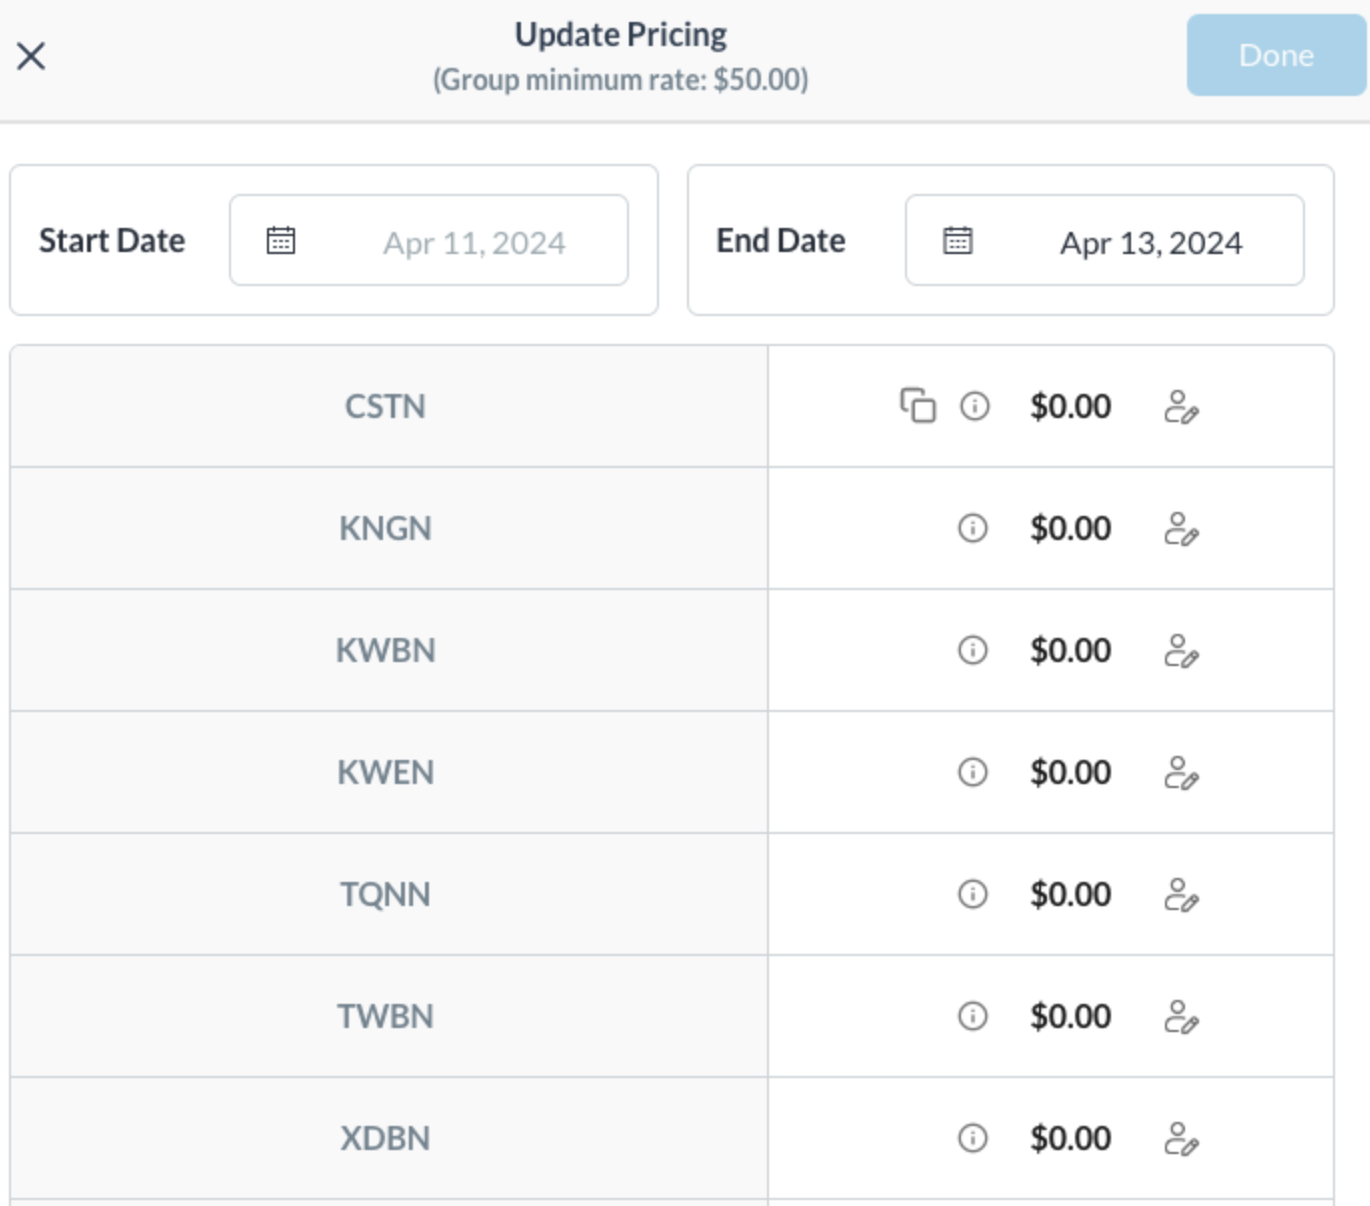Click the KNGN room type label
Screen dimensions: 1370x1206
click(385, 528)
